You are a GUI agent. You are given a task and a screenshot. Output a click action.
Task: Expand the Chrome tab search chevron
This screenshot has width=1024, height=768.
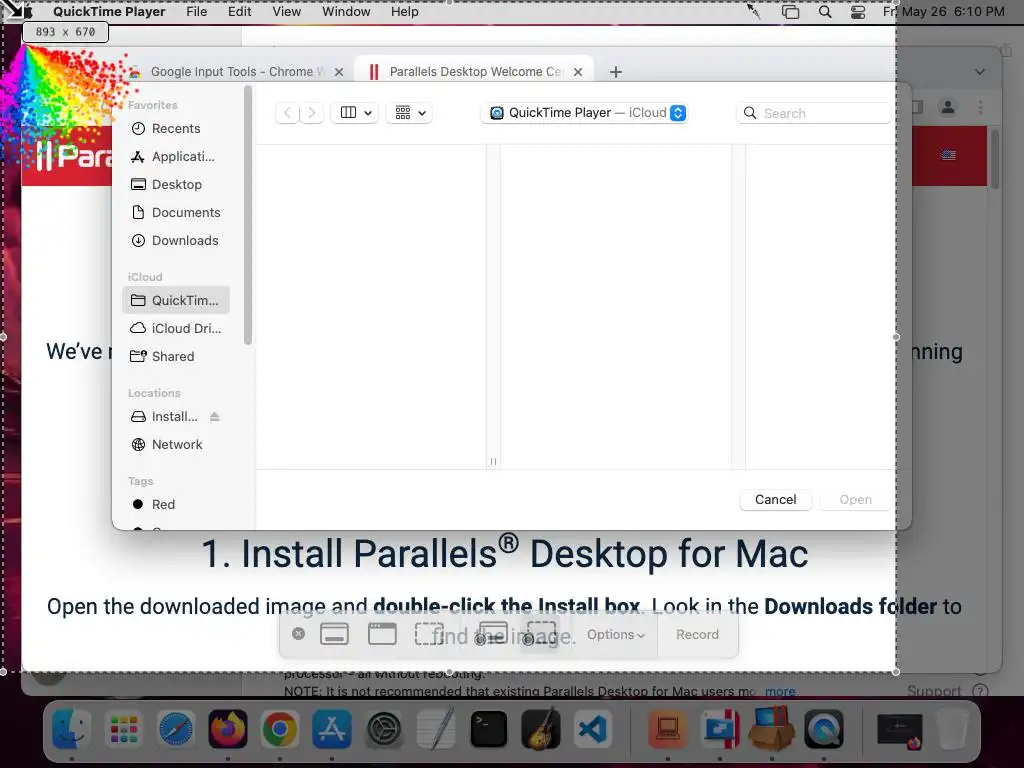980,72
